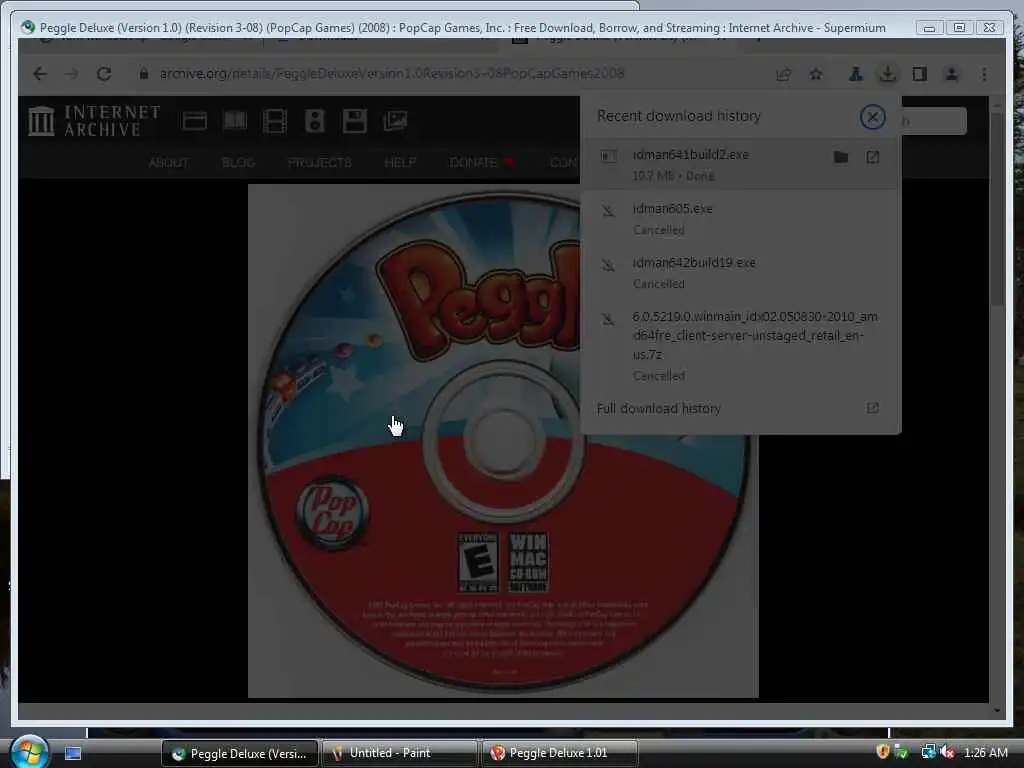
Task: Open the Video film icon
Action: coord(274,121)
